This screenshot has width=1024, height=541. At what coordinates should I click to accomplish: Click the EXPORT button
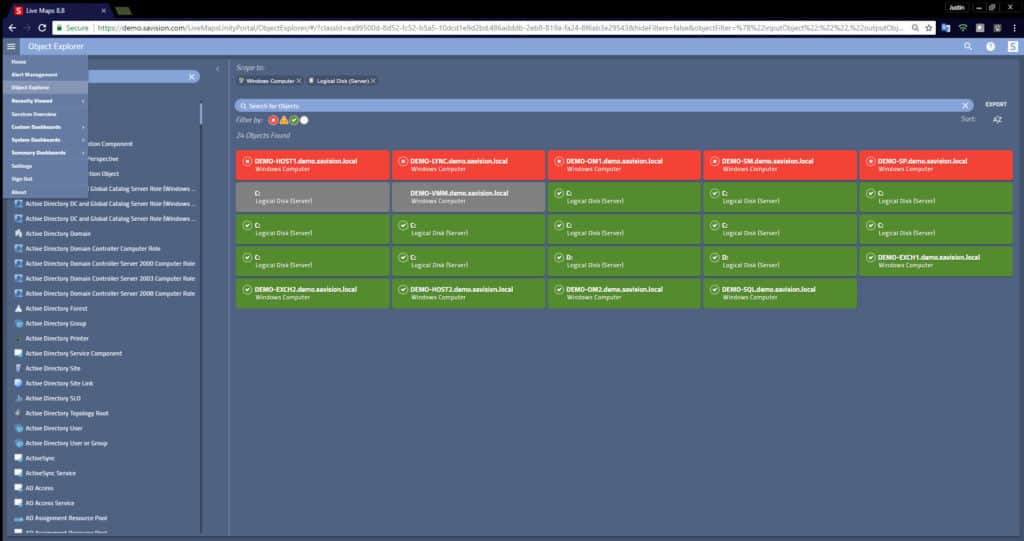click(x=996, y=105)
